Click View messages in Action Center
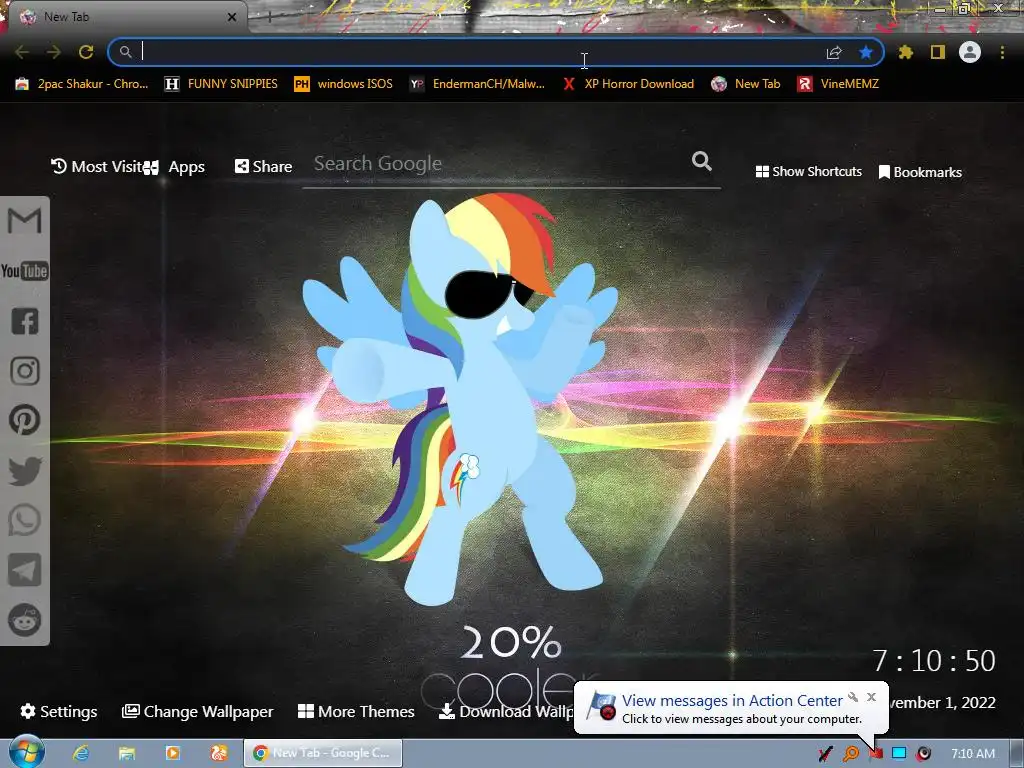Image resolution: width=1024 pixels, height=768 pixels. (x=732, y=700)
